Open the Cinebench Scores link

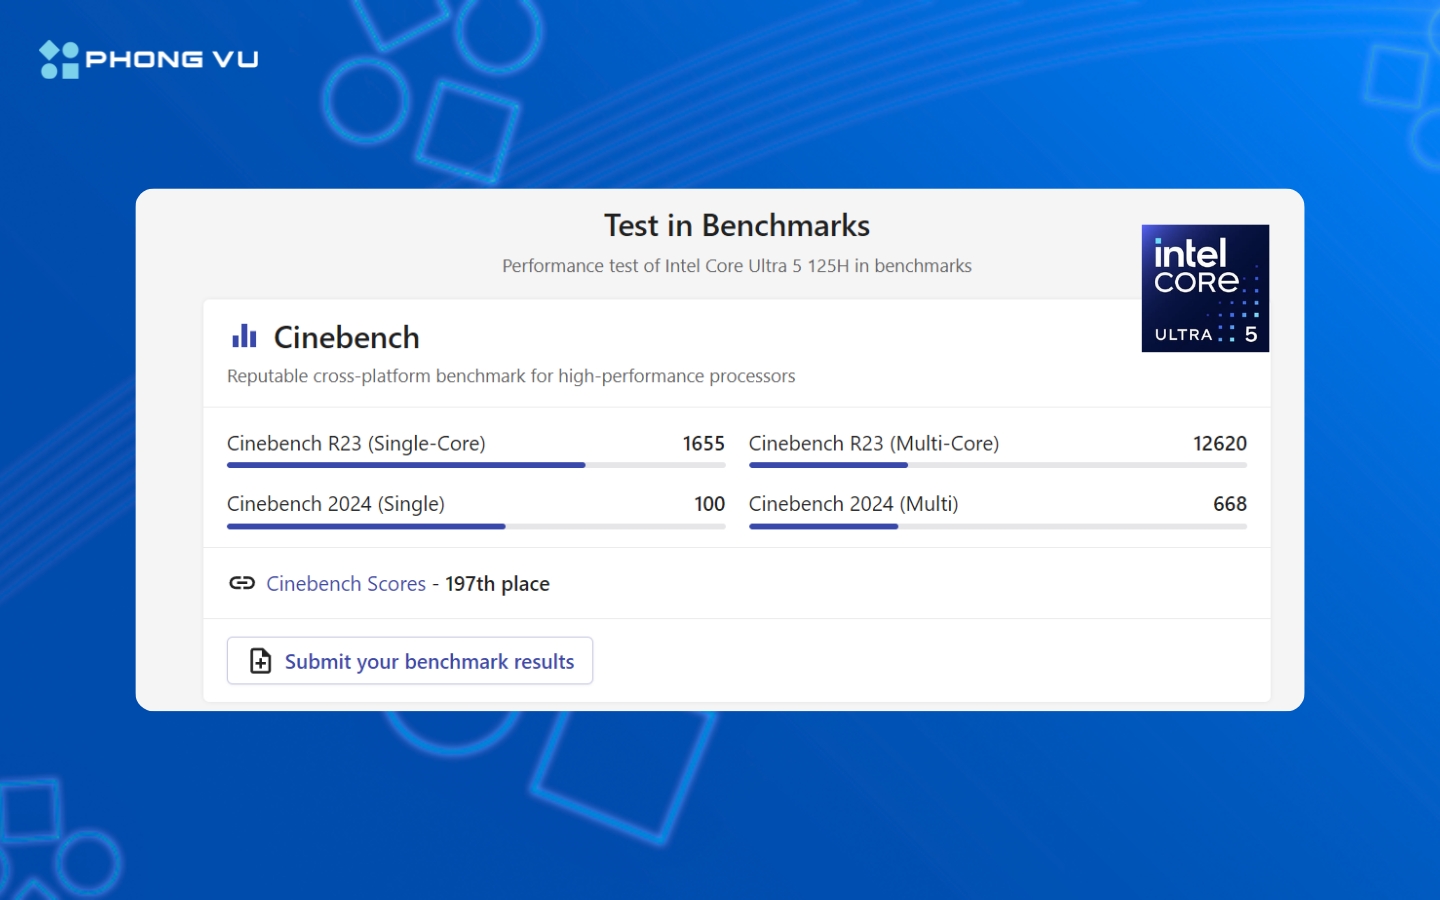pyautogui.click(x=346, y=584)
